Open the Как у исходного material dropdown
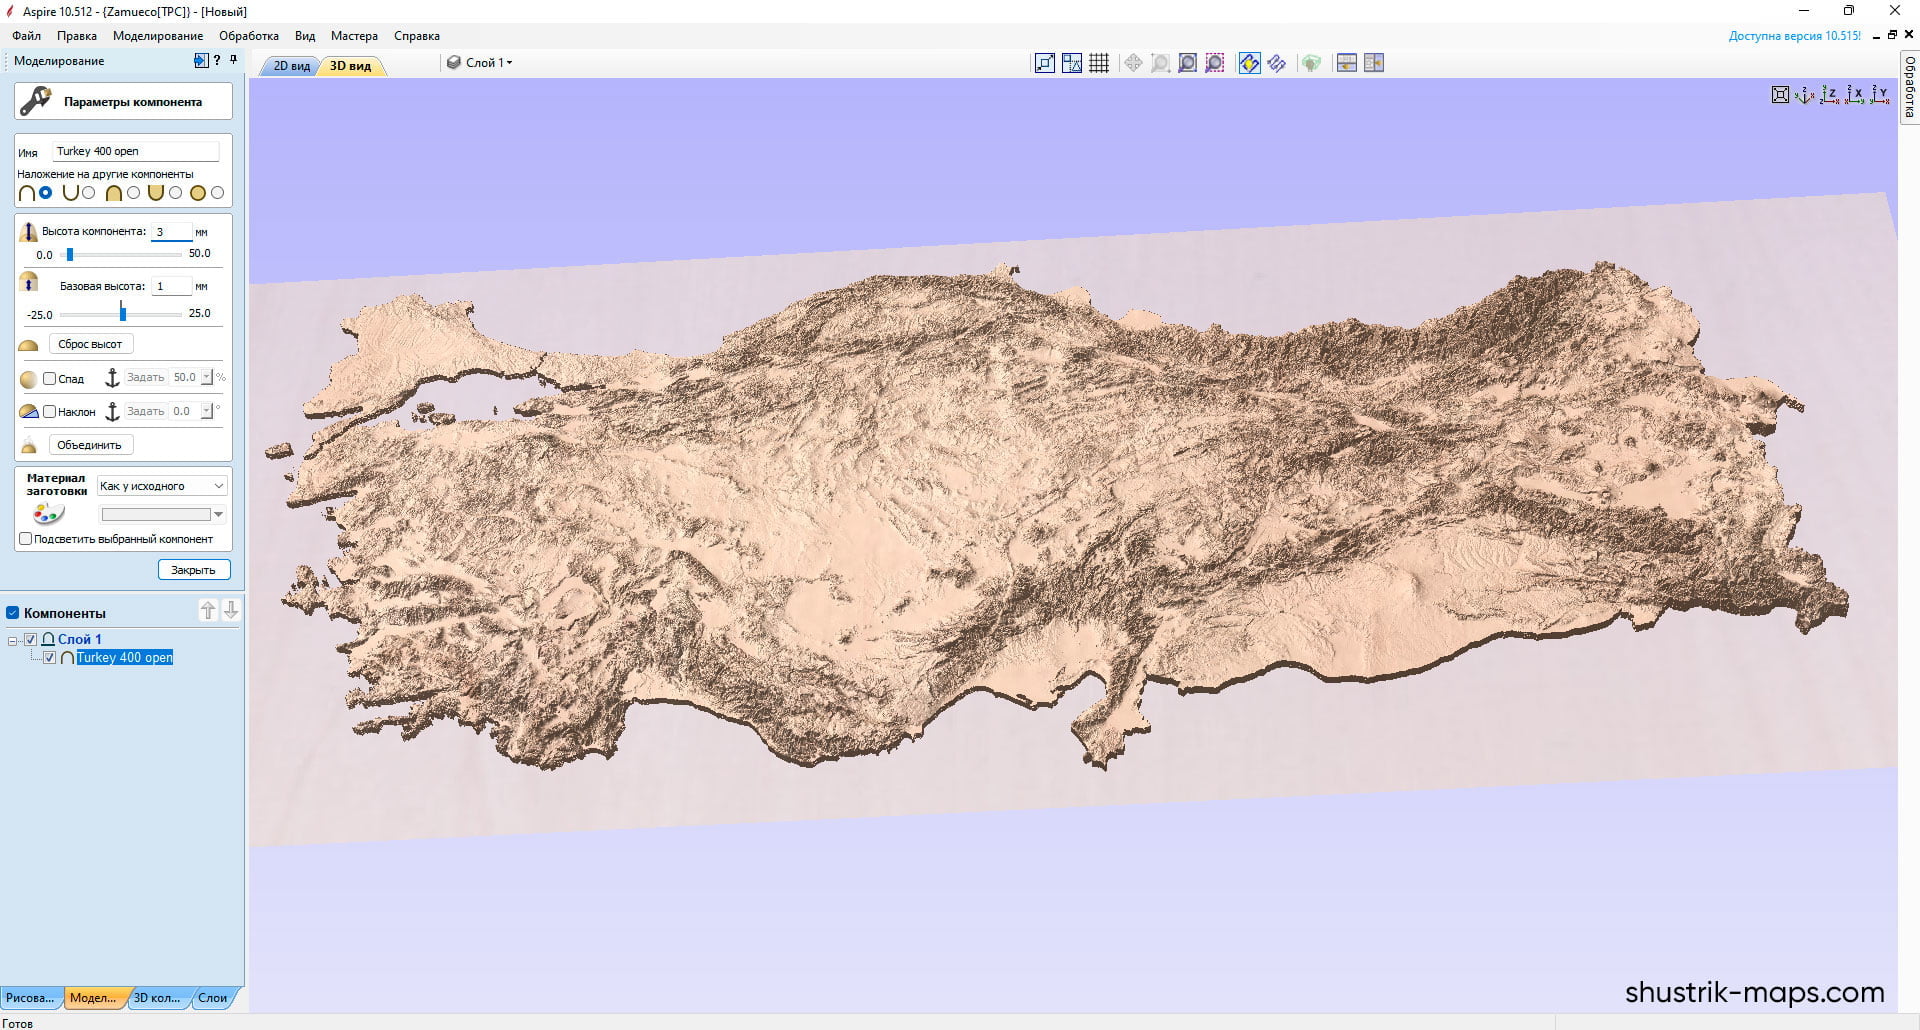 click(163, 486)
